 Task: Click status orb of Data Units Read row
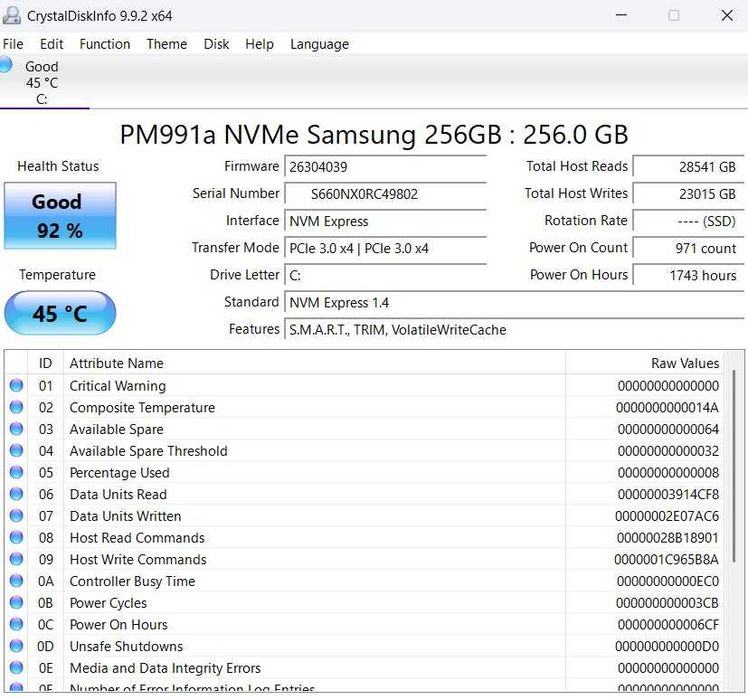[x=16, y=494]
